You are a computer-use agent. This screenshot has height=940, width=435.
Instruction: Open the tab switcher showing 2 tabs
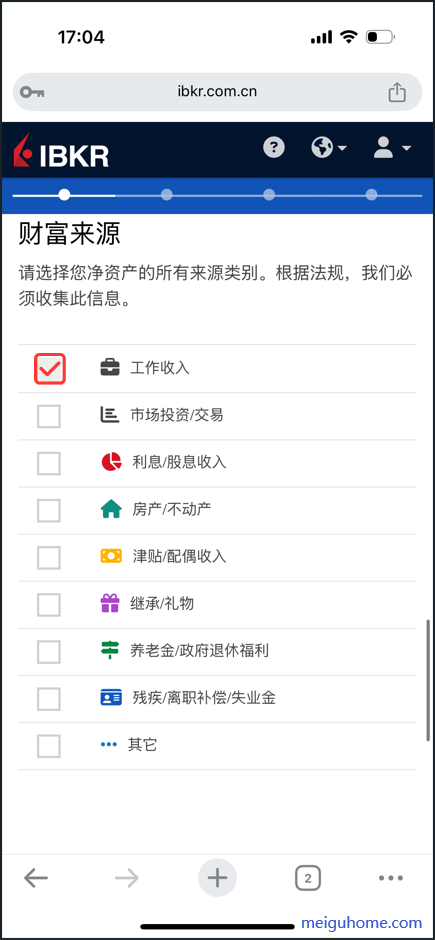(x=308, y=878)
